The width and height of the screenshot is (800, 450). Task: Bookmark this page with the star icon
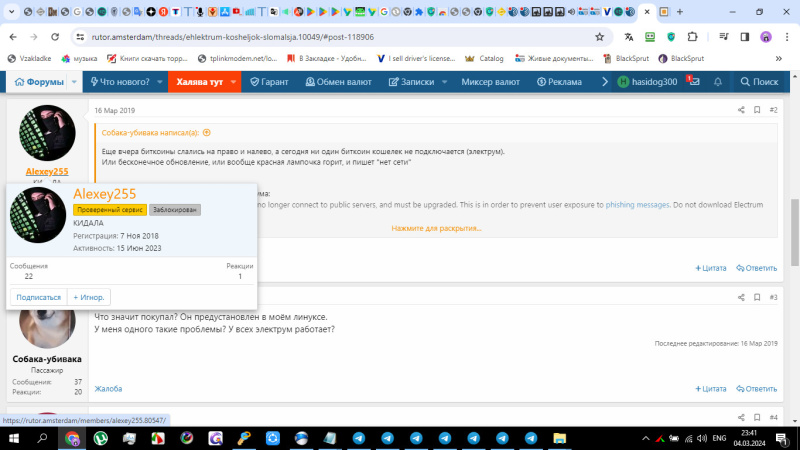click(x=599, y=37)
